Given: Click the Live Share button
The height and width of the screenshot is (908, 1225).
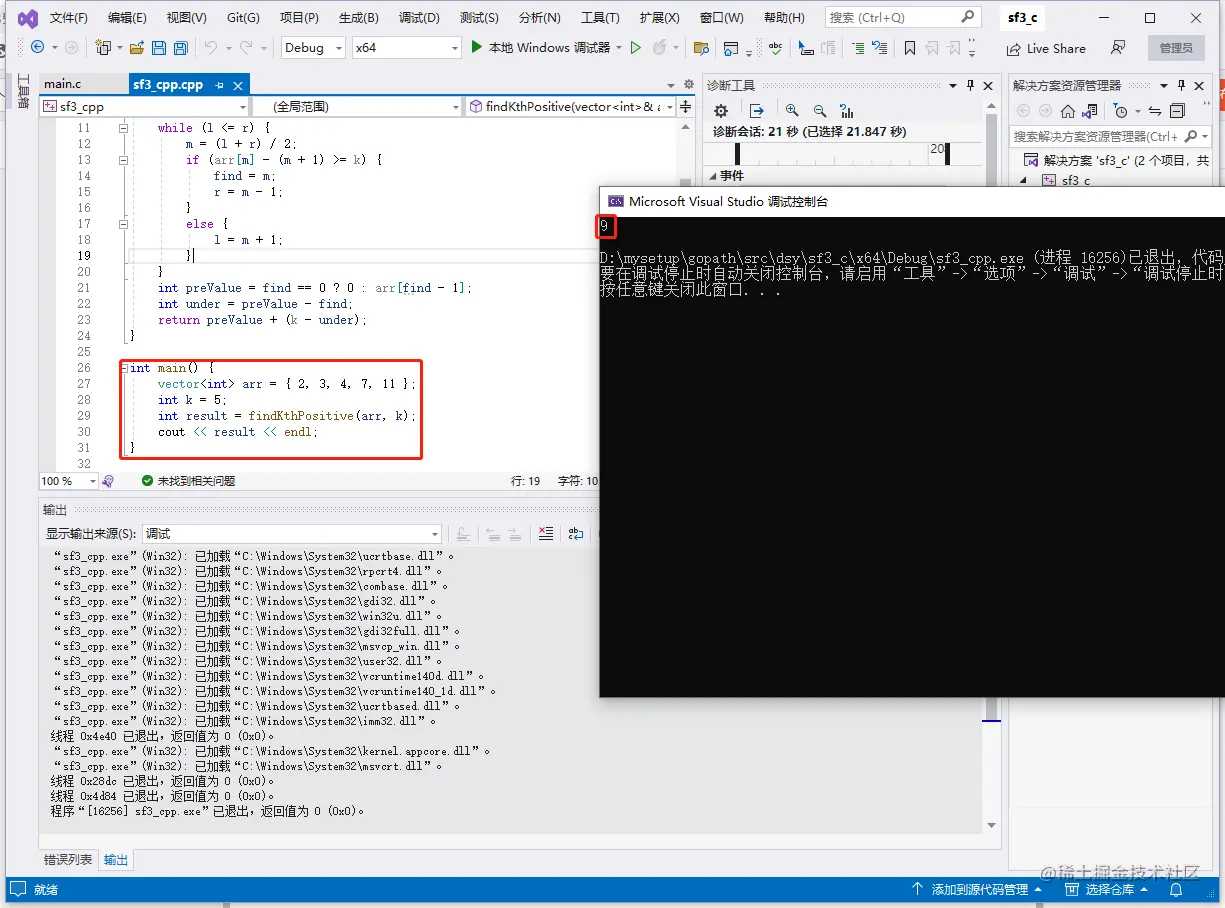Looking at the screenshot, I should (1046, 48).
